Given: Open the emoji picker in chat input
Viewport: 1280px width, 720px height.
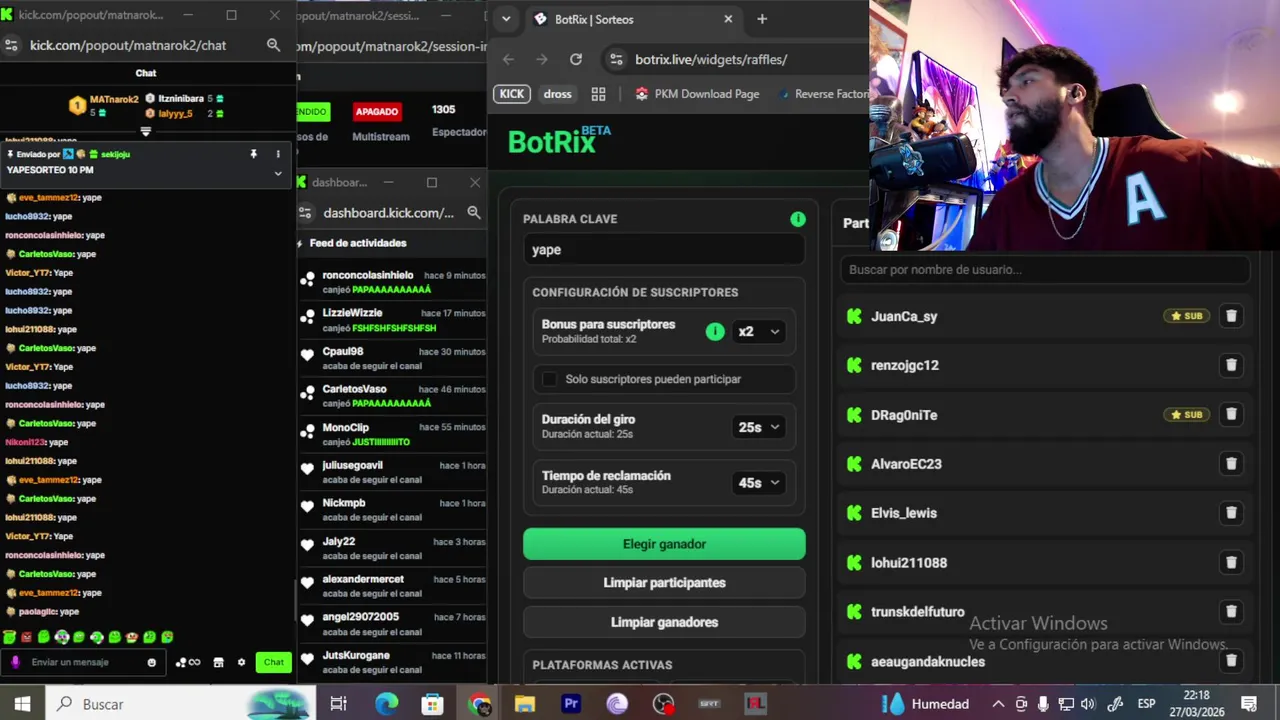Looking at the screenshot, I should pyautogui.click(x=152, y=662).
